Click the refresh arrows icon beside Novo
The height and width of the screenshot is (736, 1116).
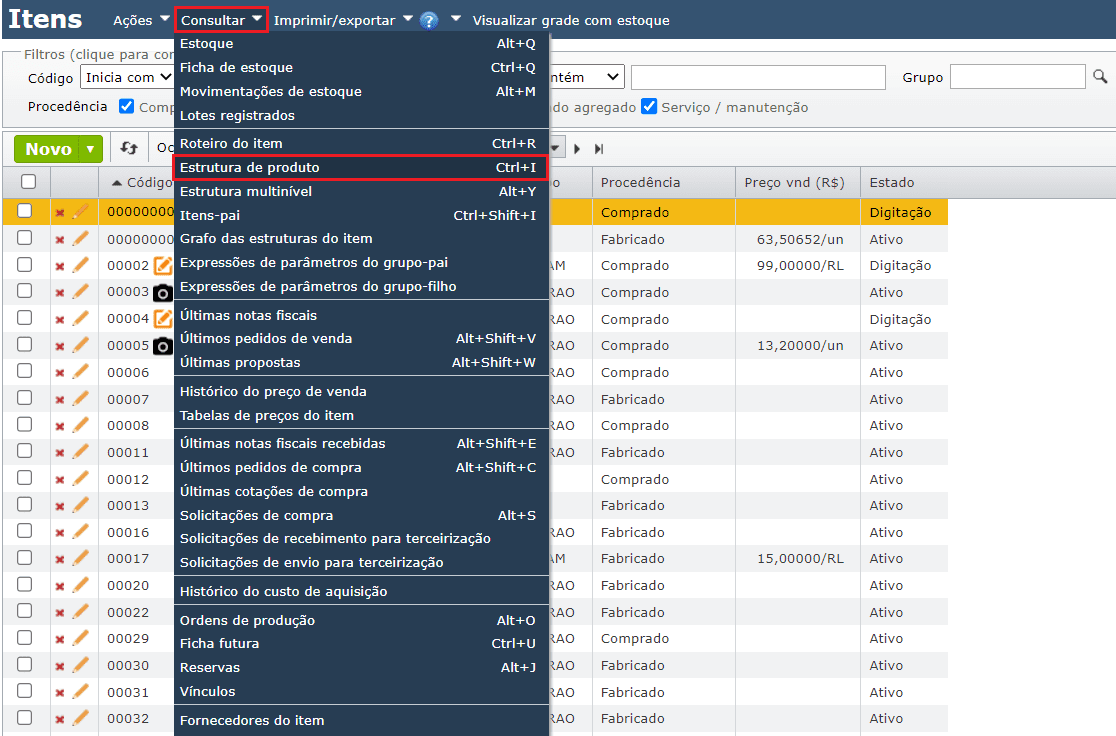click(x=129, y=148)
